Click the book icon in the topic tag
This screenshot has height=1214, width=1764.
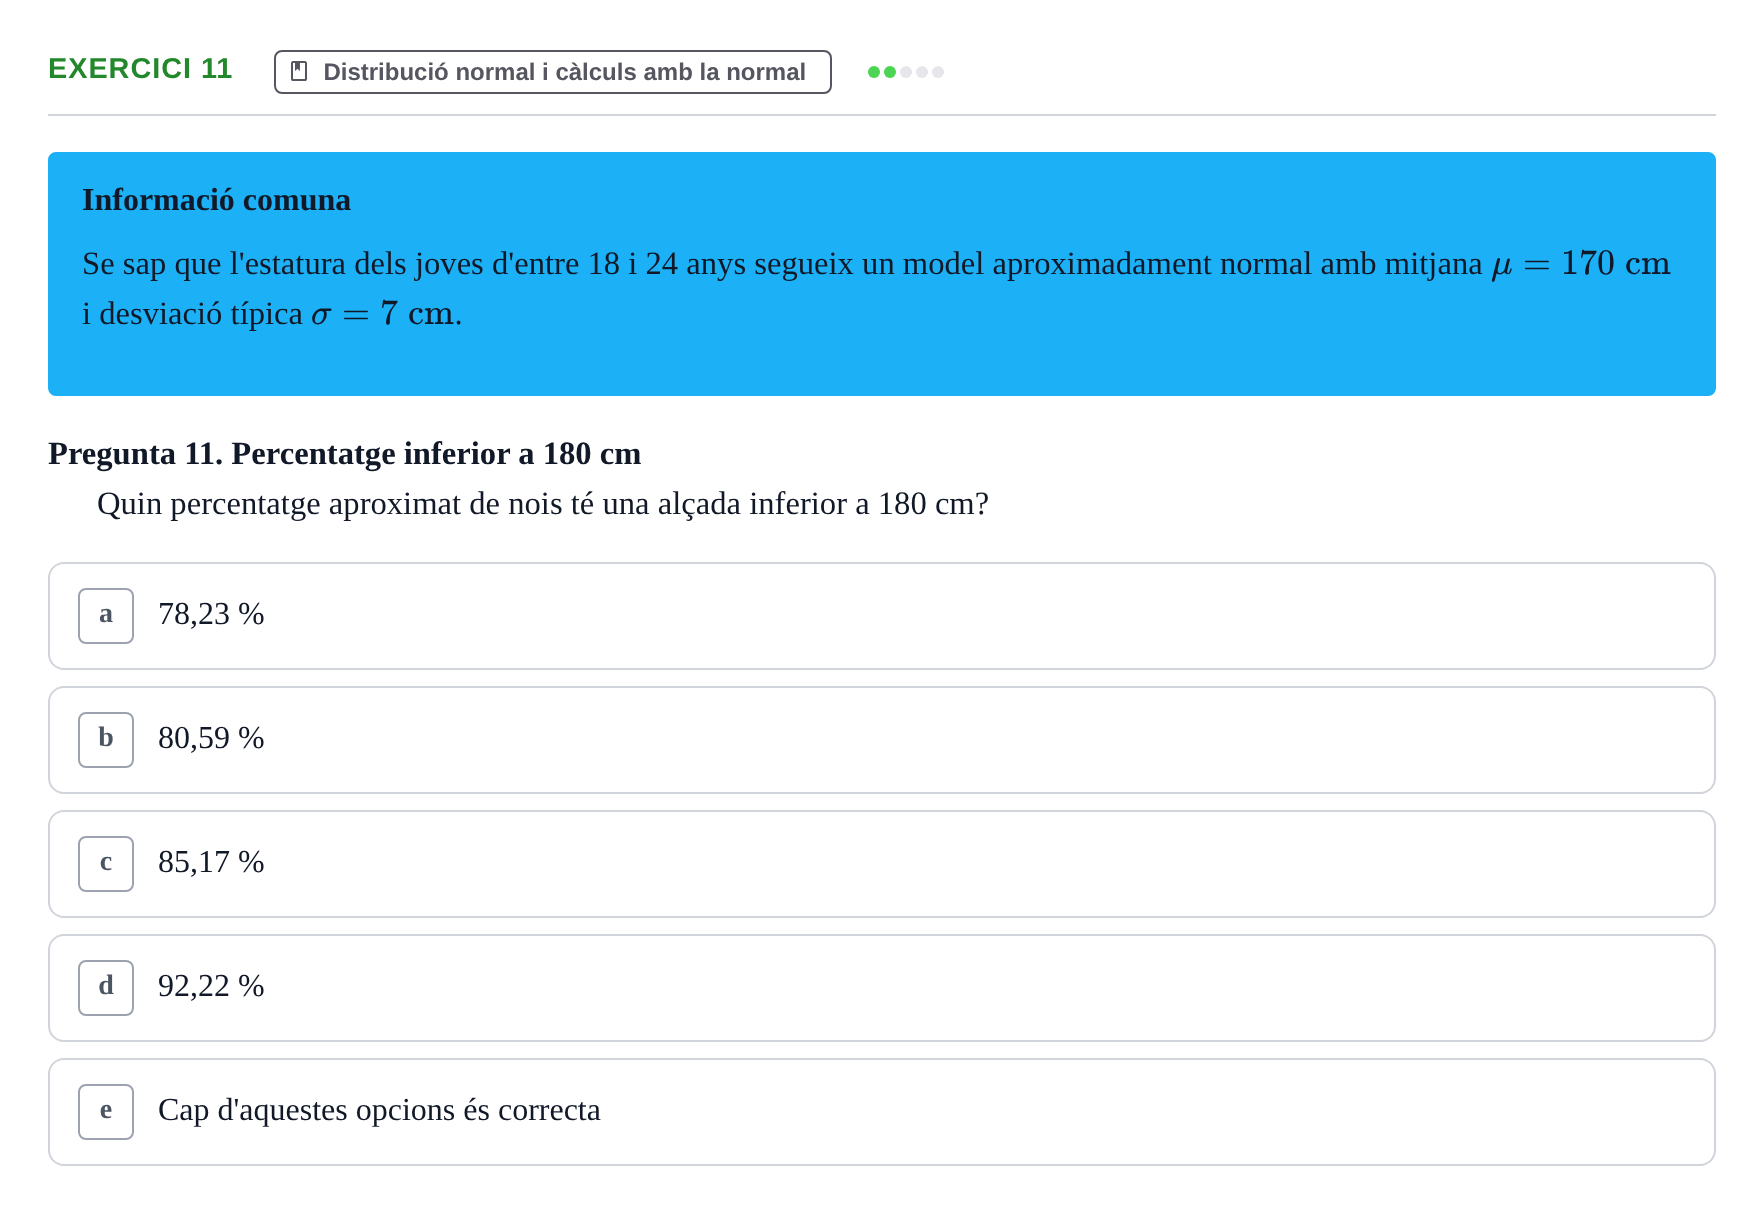299,71
